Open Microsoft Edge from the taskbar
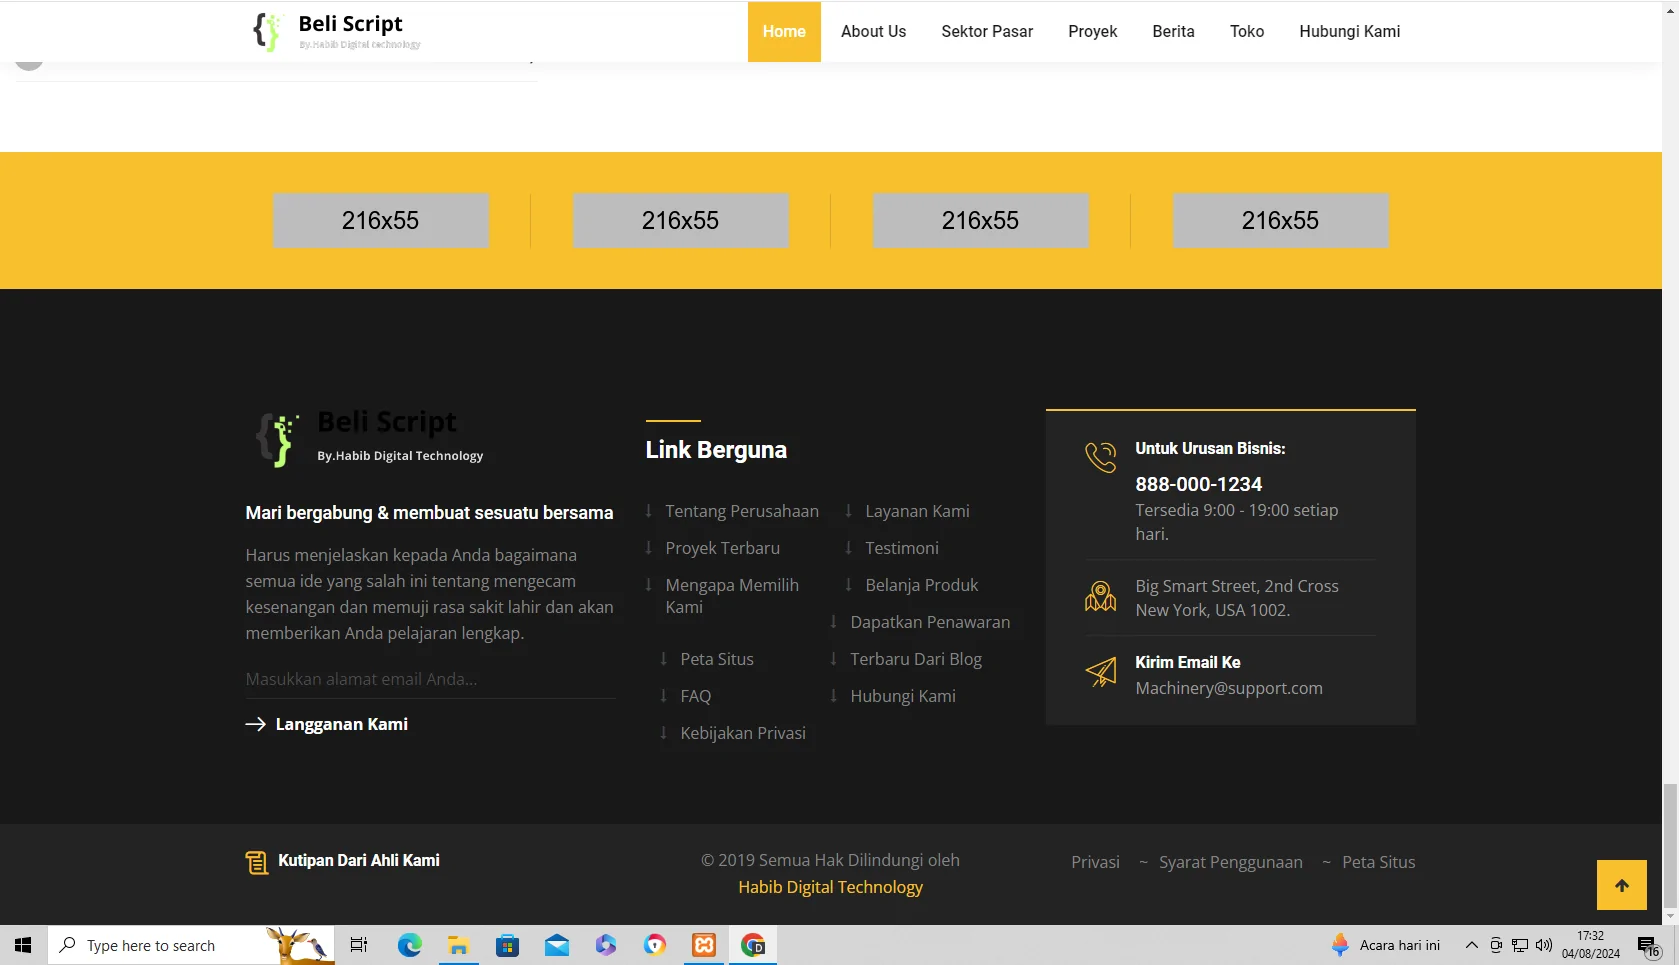This screenshot has width=1679, height=965. tap(409, 944)
